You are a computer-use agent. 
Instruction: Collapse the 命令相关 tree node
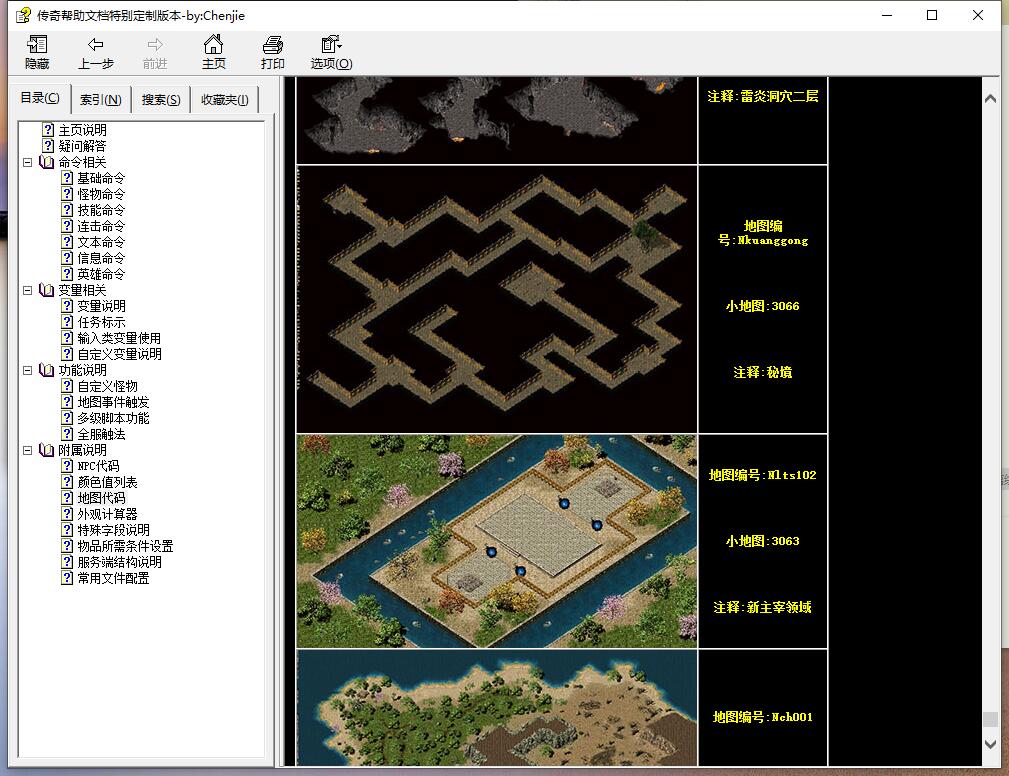point(28,162)
